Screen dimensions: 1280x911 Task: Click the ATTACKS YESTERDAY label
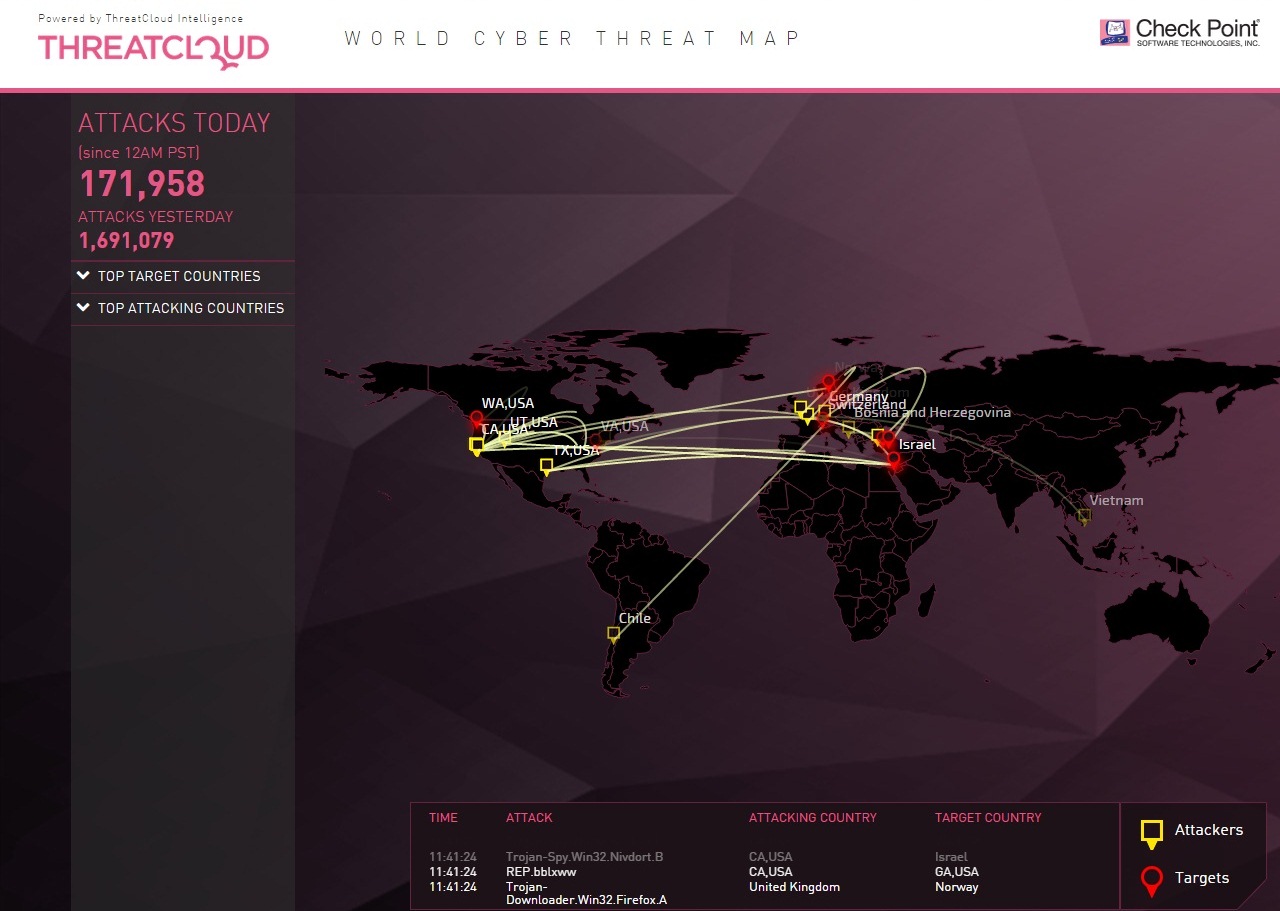click(156, 217)
